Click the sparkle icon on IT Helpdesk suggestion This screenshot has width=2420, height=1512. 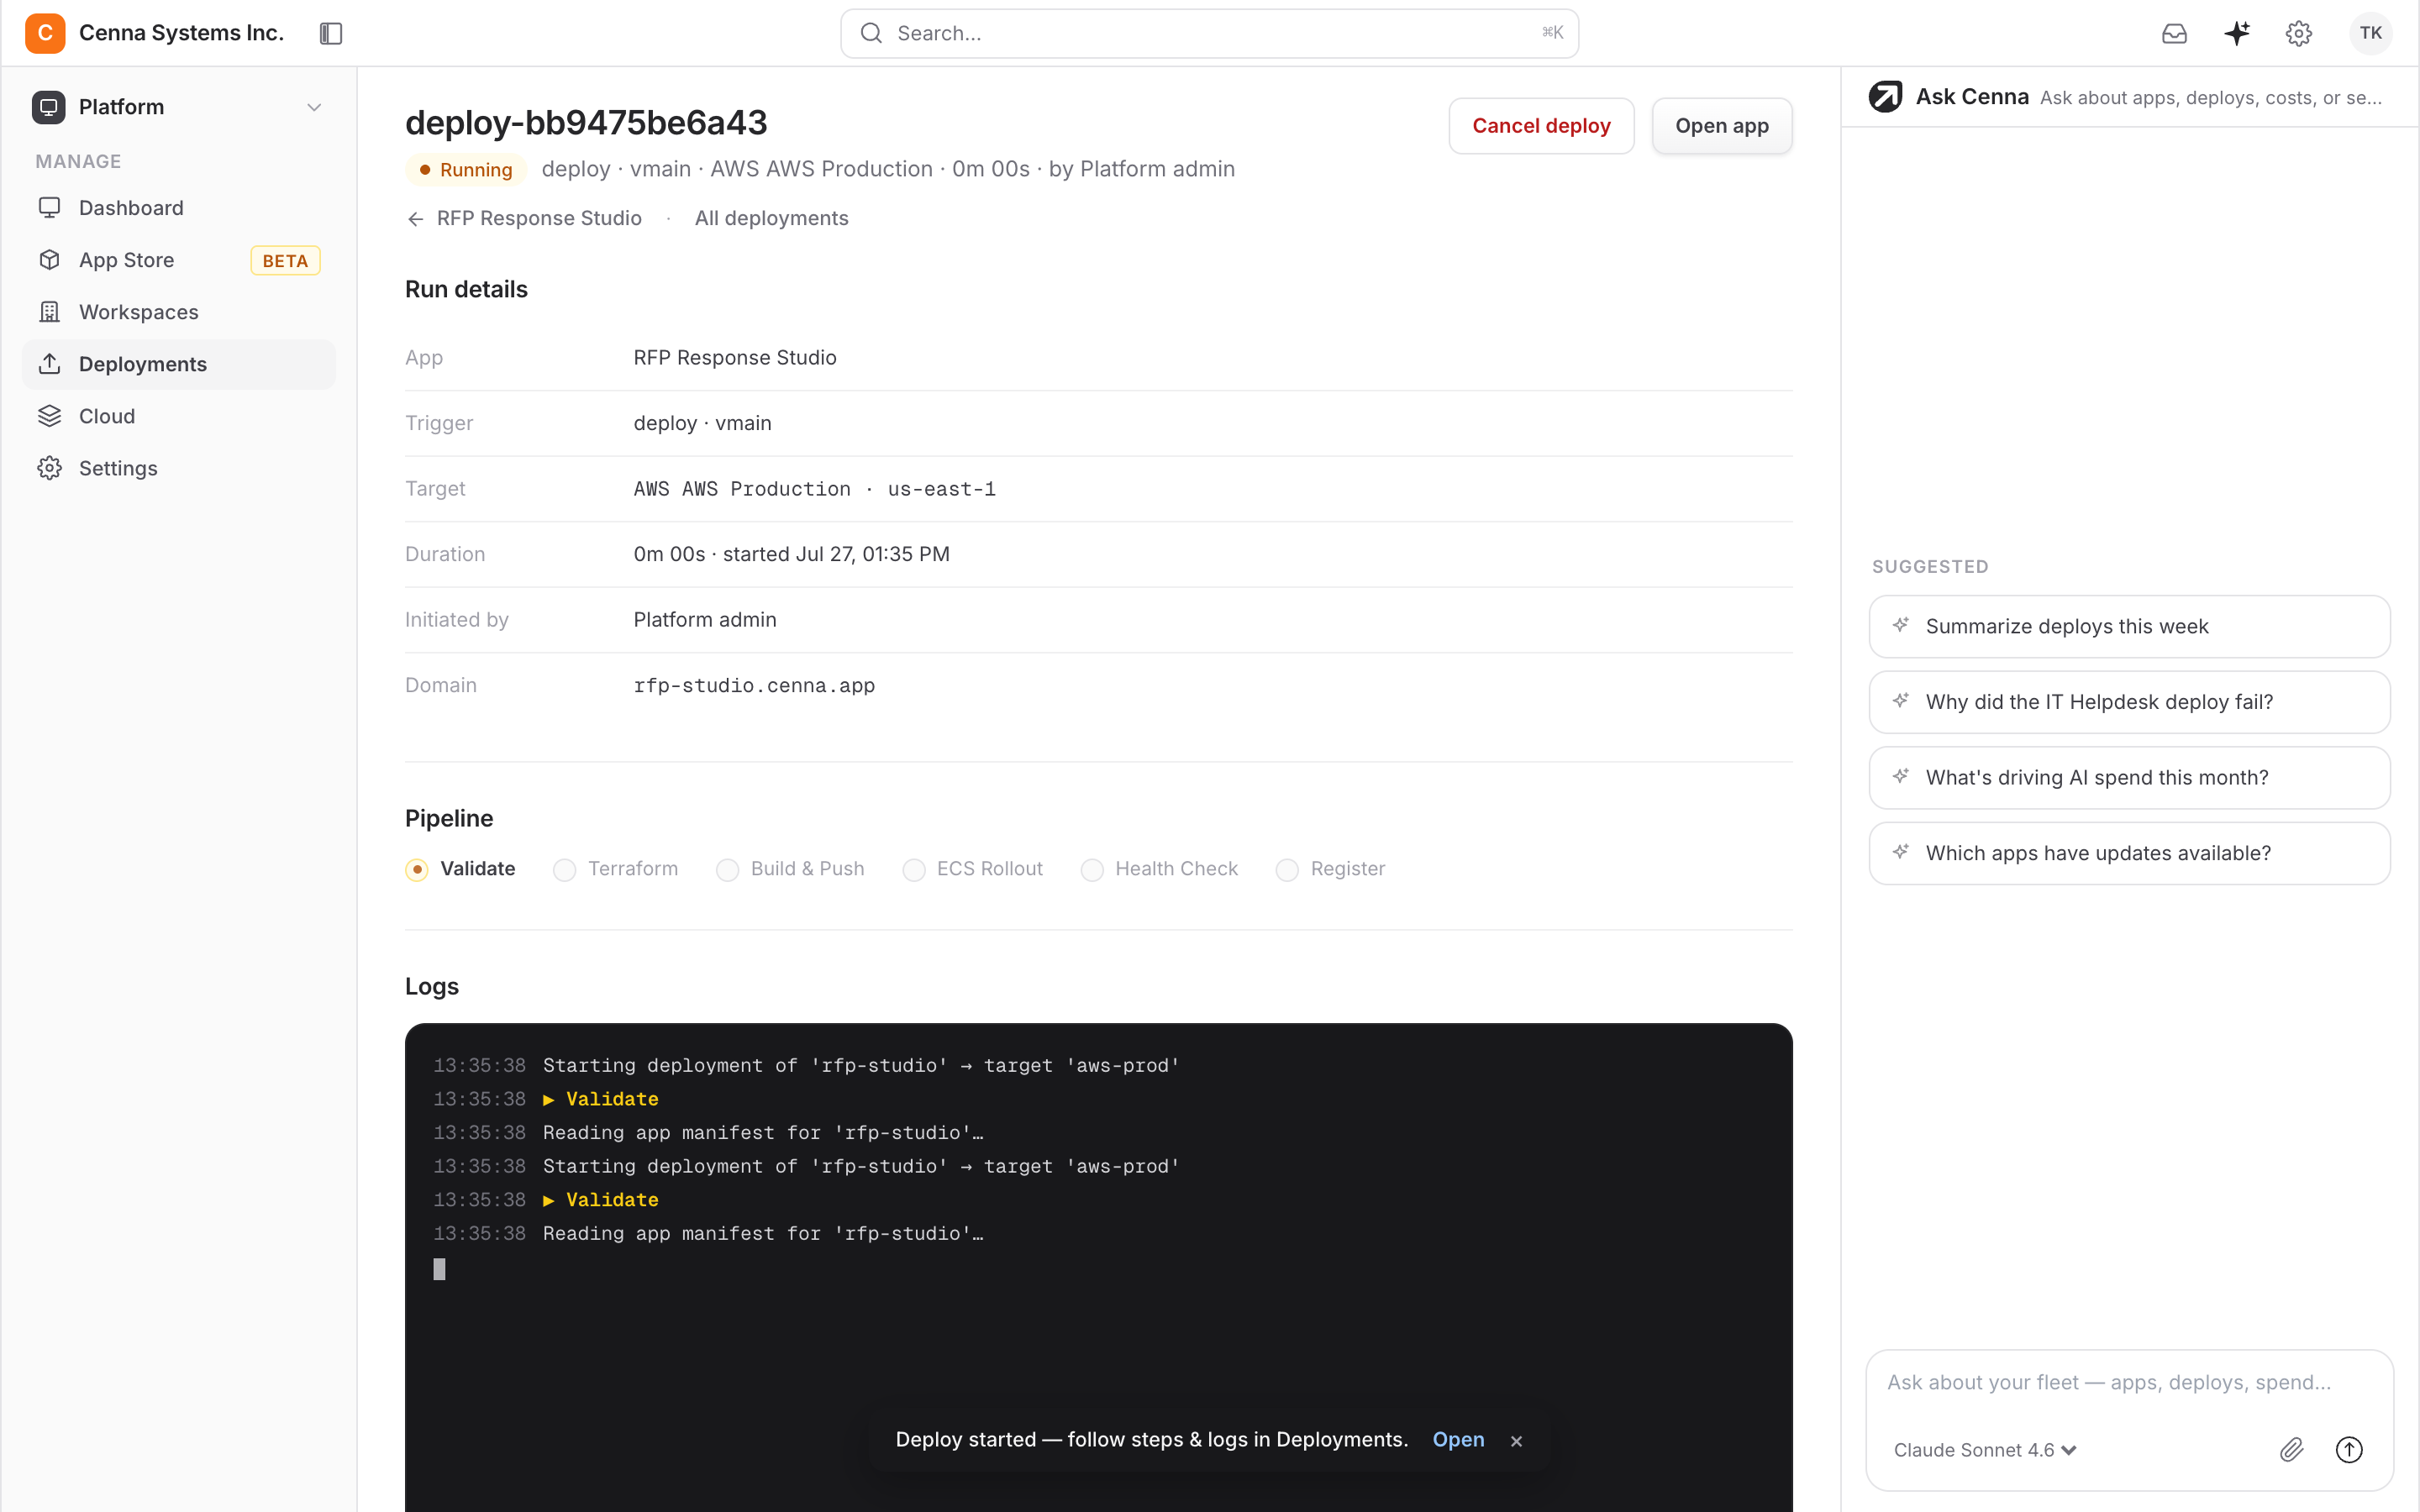pyautogui.click(x=1901, y=701)
